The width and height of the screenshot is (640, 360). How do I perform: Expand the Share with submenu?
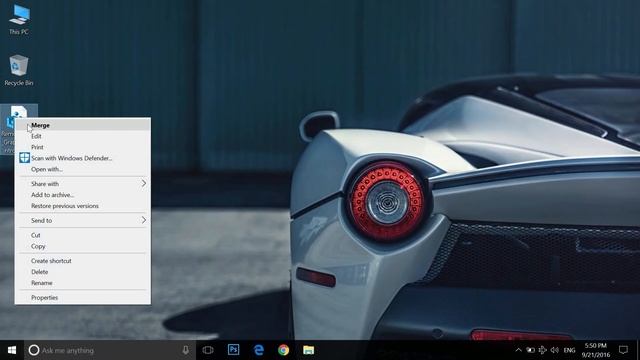coord(82,184)
